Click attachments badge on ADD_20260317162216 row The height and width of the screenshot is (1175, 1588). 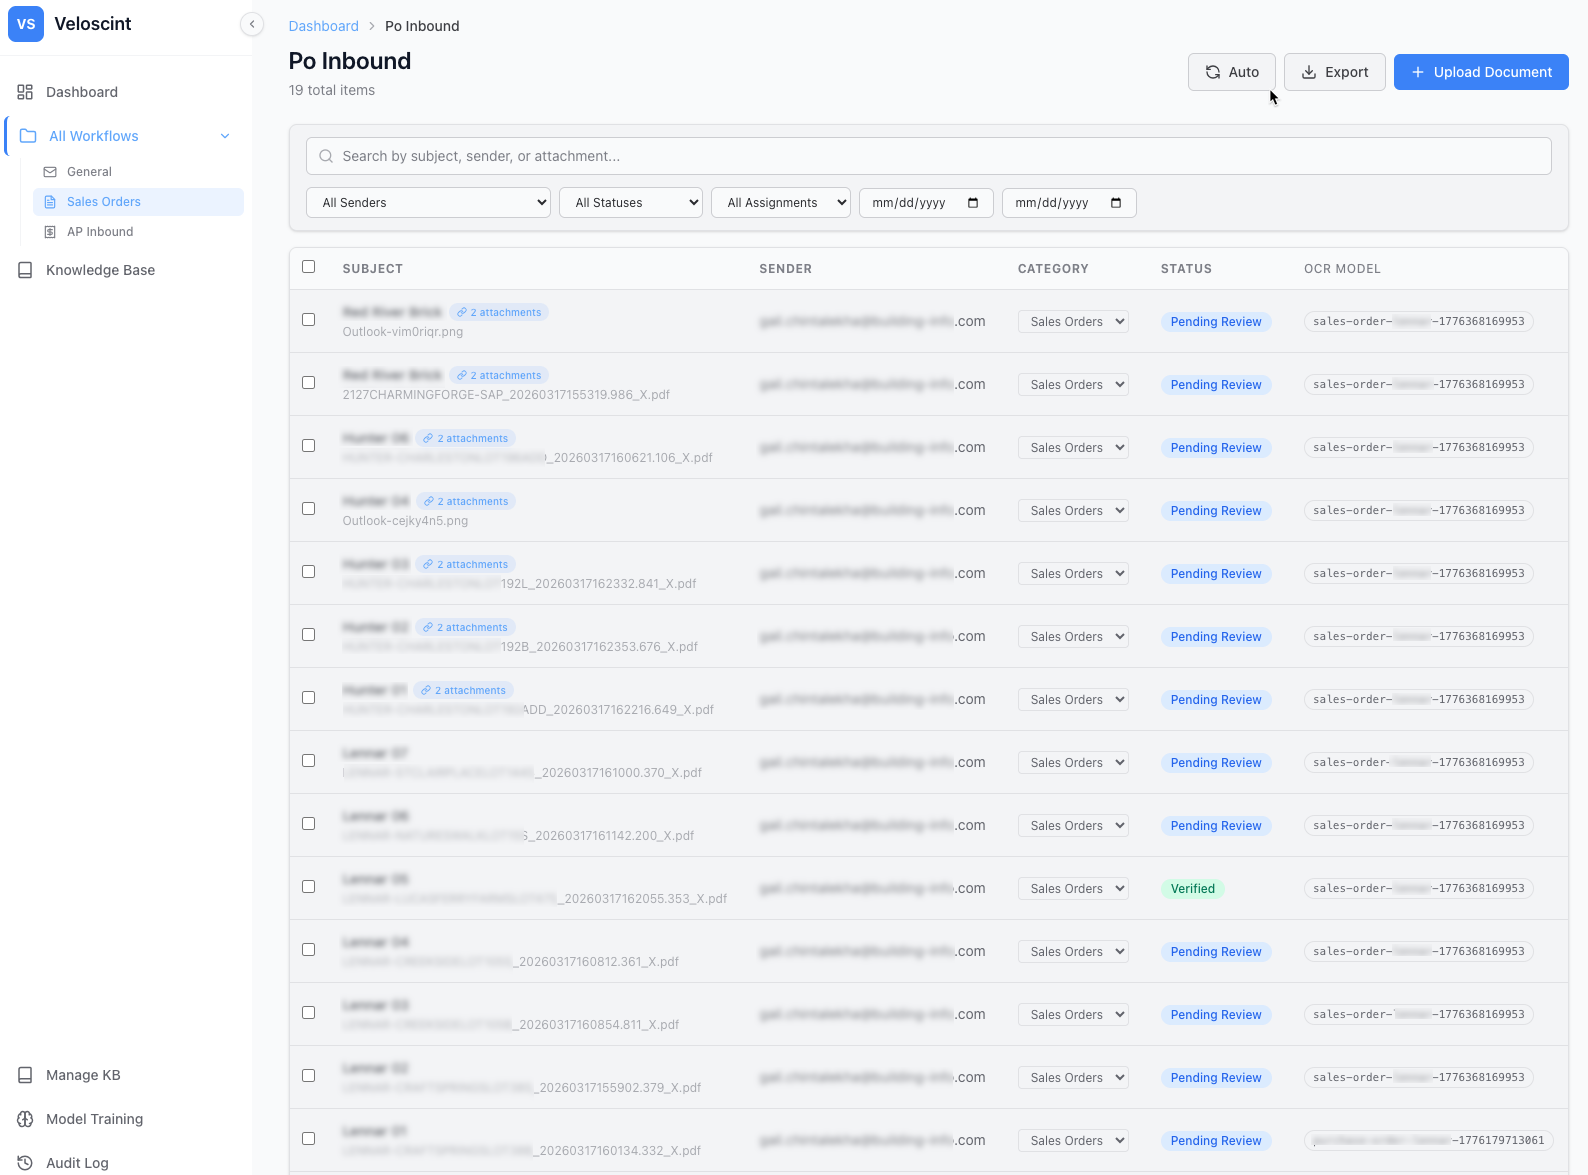tap(464, 690)
